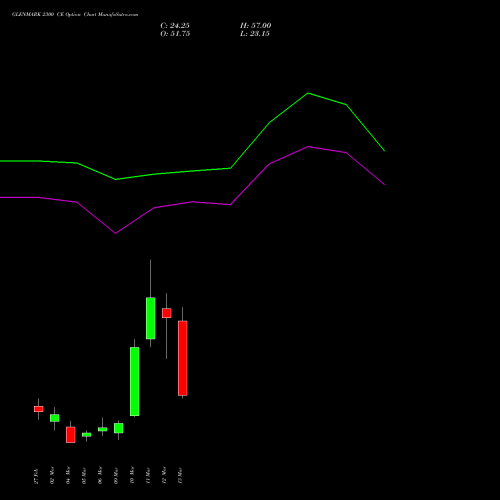The image size is (500, 500).
Task: Select the green candle above 02 Mar
Action: tap(55, 418)
